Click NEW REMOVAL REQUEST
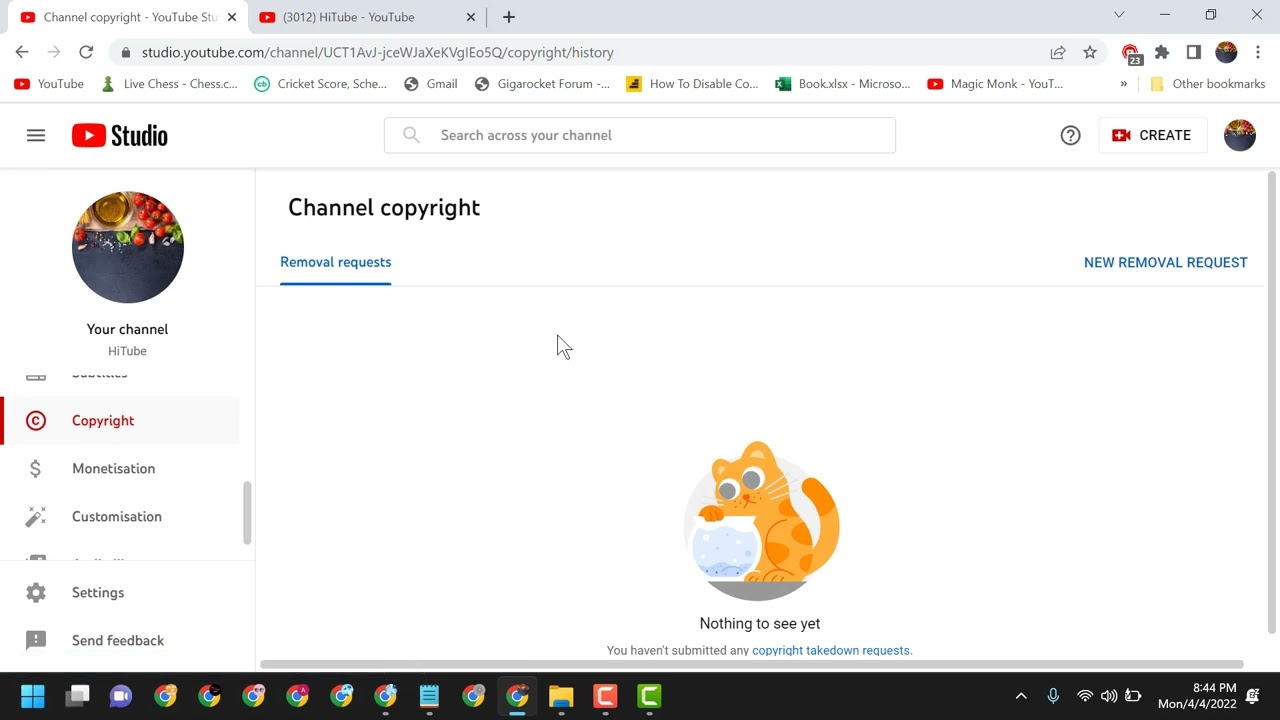Viewport: 1280px width, 720px height. click(1166, 262)
